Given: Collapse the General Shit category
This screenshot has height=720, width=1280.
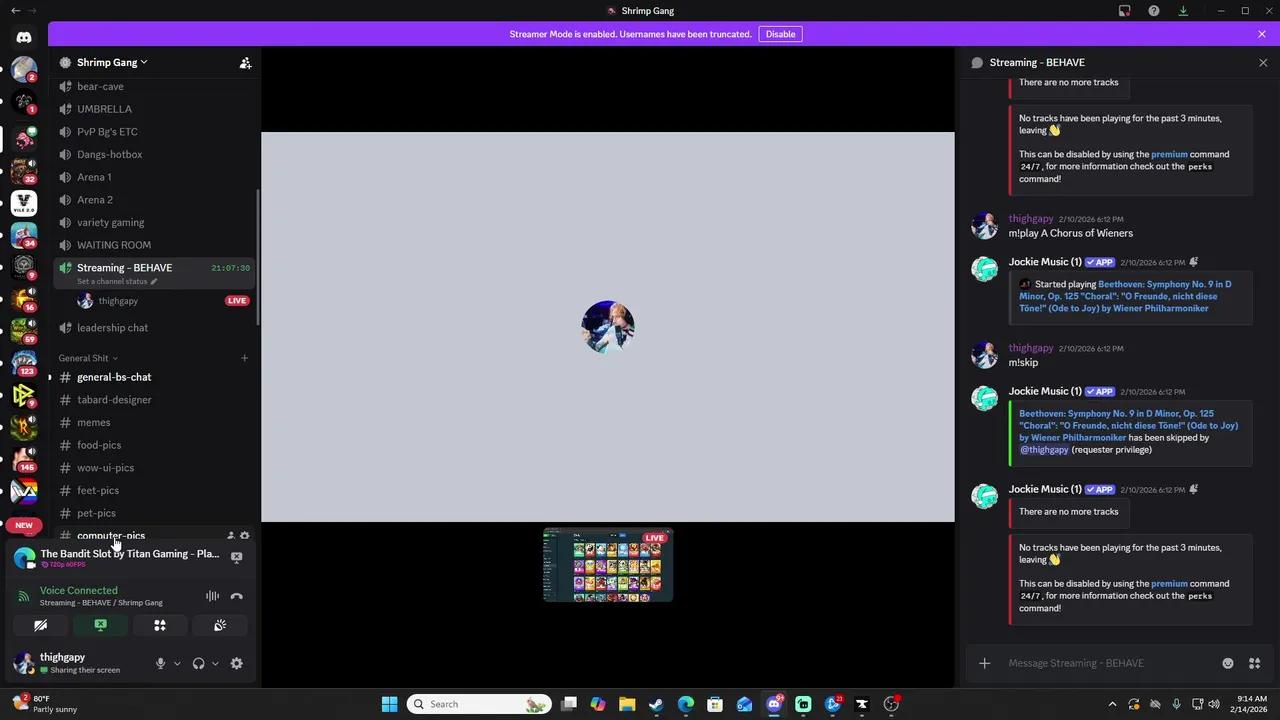Looking at the screenshot, I should click(88, 358).
